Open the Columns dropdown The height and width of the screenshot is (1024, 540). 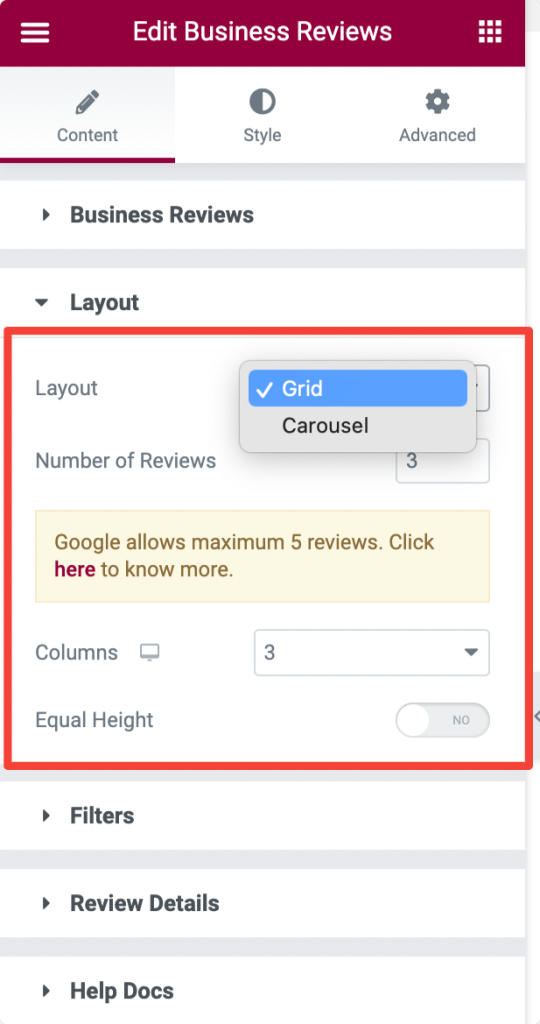(x=372, y=652)
